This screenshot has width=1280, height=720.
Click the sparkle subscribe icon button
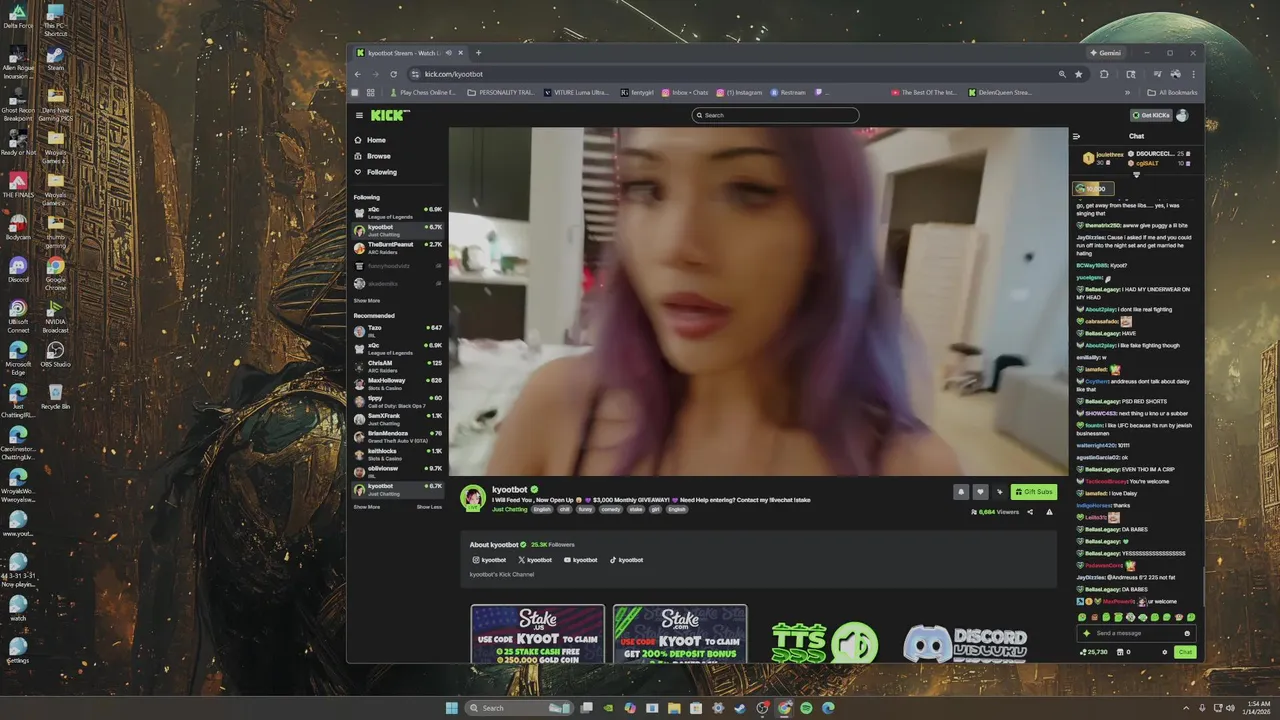[999, 492]
